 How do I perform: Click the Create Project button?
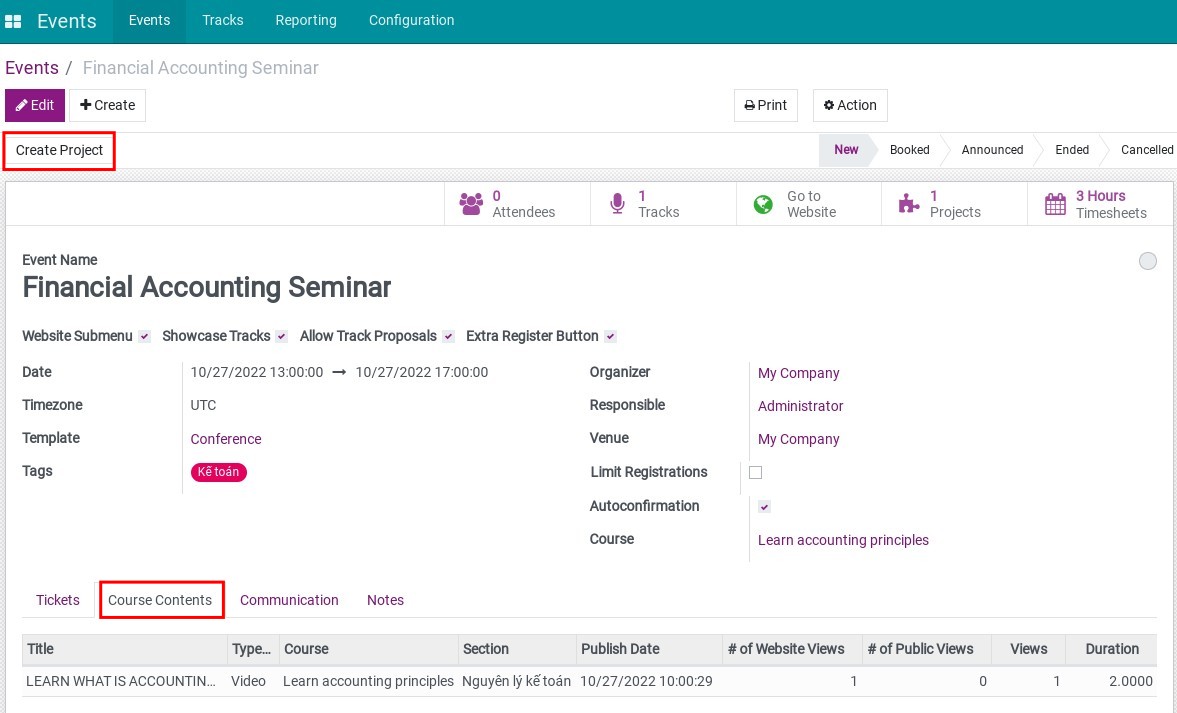[60, 150]
